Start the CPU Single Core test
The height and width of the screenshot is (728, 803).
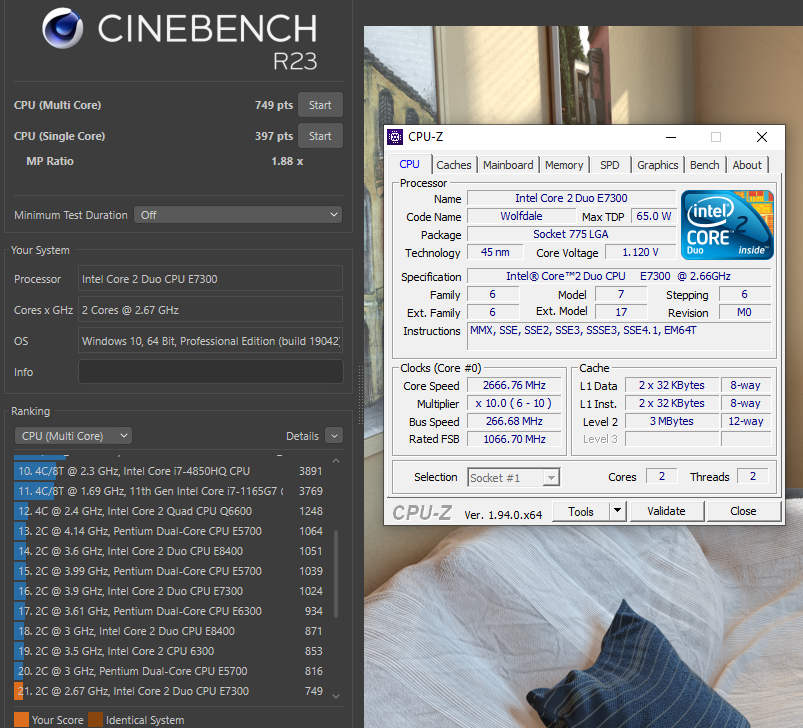pos(320,136)
